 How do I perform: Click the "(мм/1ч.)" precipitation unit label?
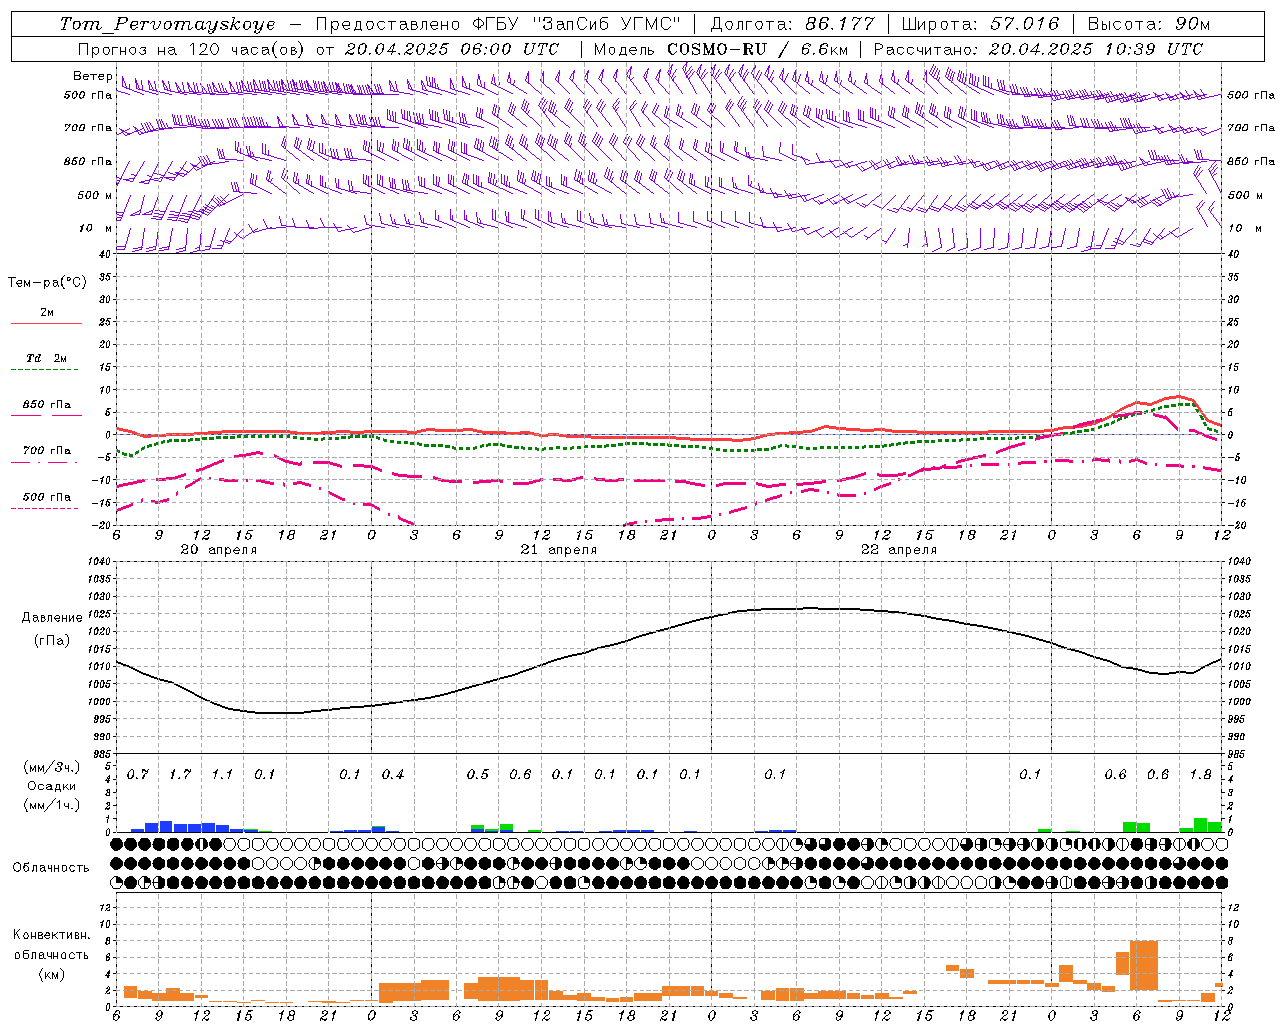51,804
